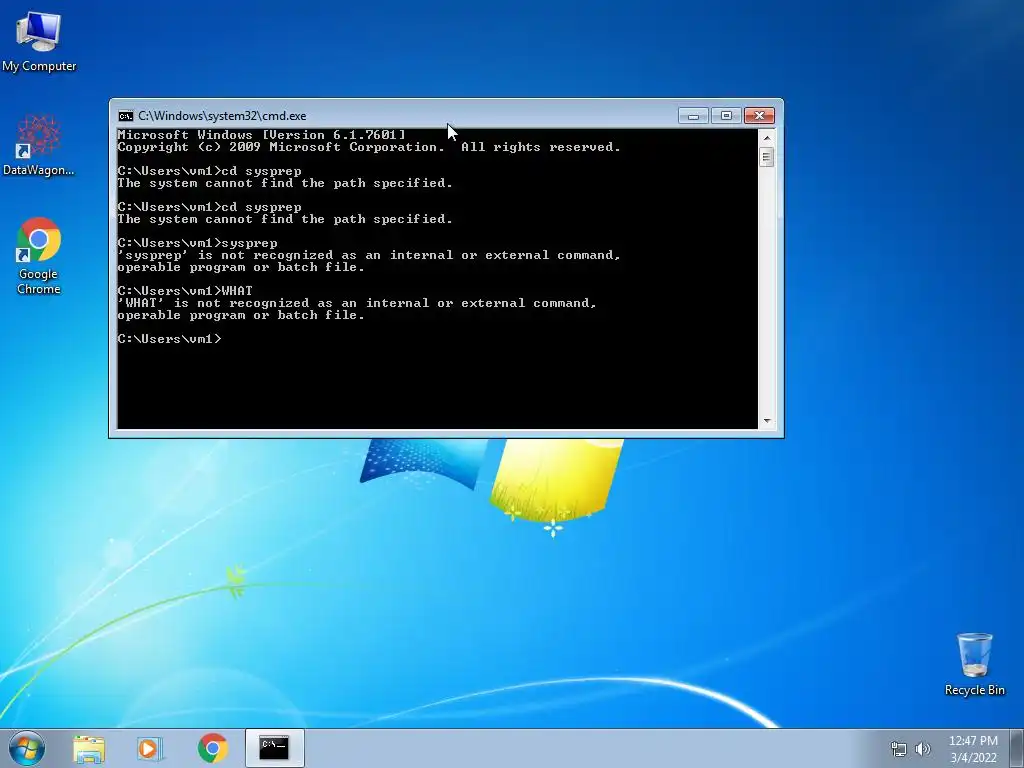
Task: Select the Recycle Bin desktop icon
Action: tap(974, 664)
